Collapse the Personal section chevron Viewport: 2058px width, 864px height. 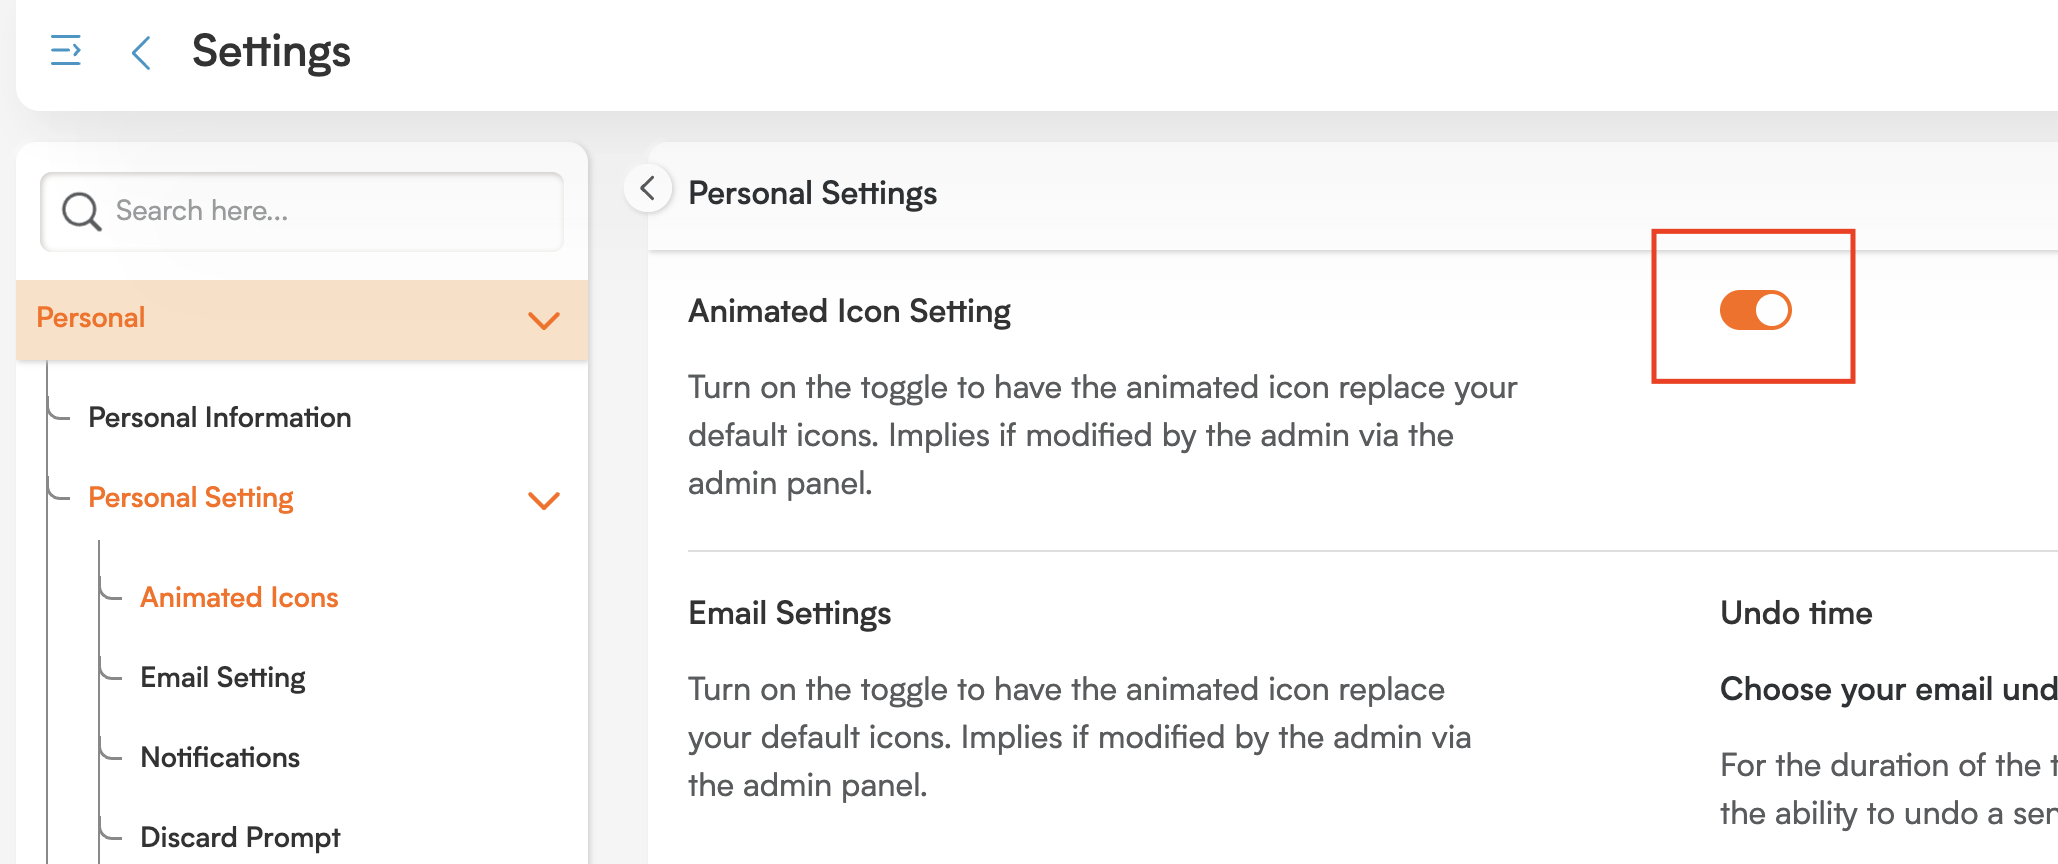tap(544, 320)
